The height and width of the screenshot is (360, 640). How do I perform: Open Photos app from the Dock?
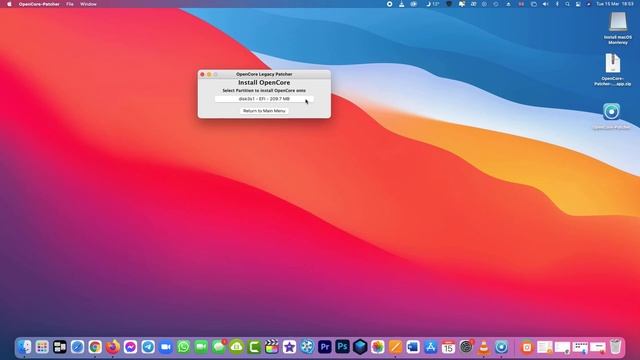(x=378, y=347)
